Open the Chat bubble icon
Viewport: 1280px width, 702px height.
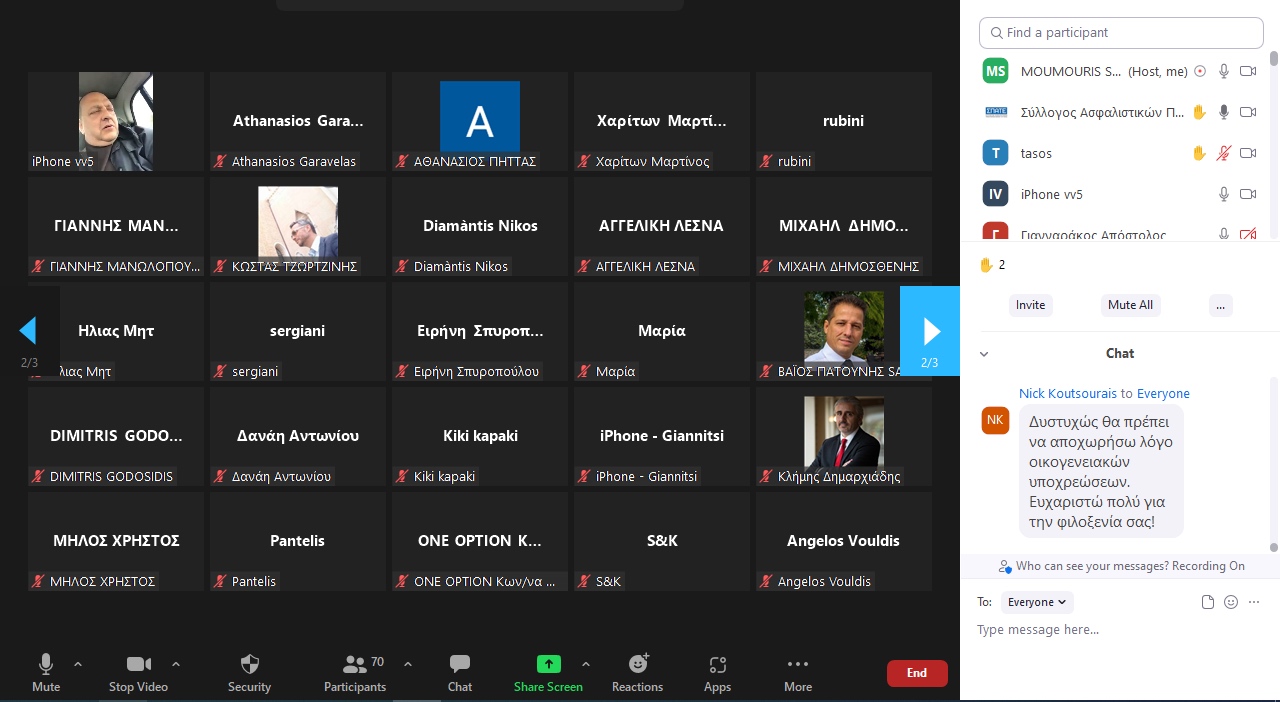(460, 665)
